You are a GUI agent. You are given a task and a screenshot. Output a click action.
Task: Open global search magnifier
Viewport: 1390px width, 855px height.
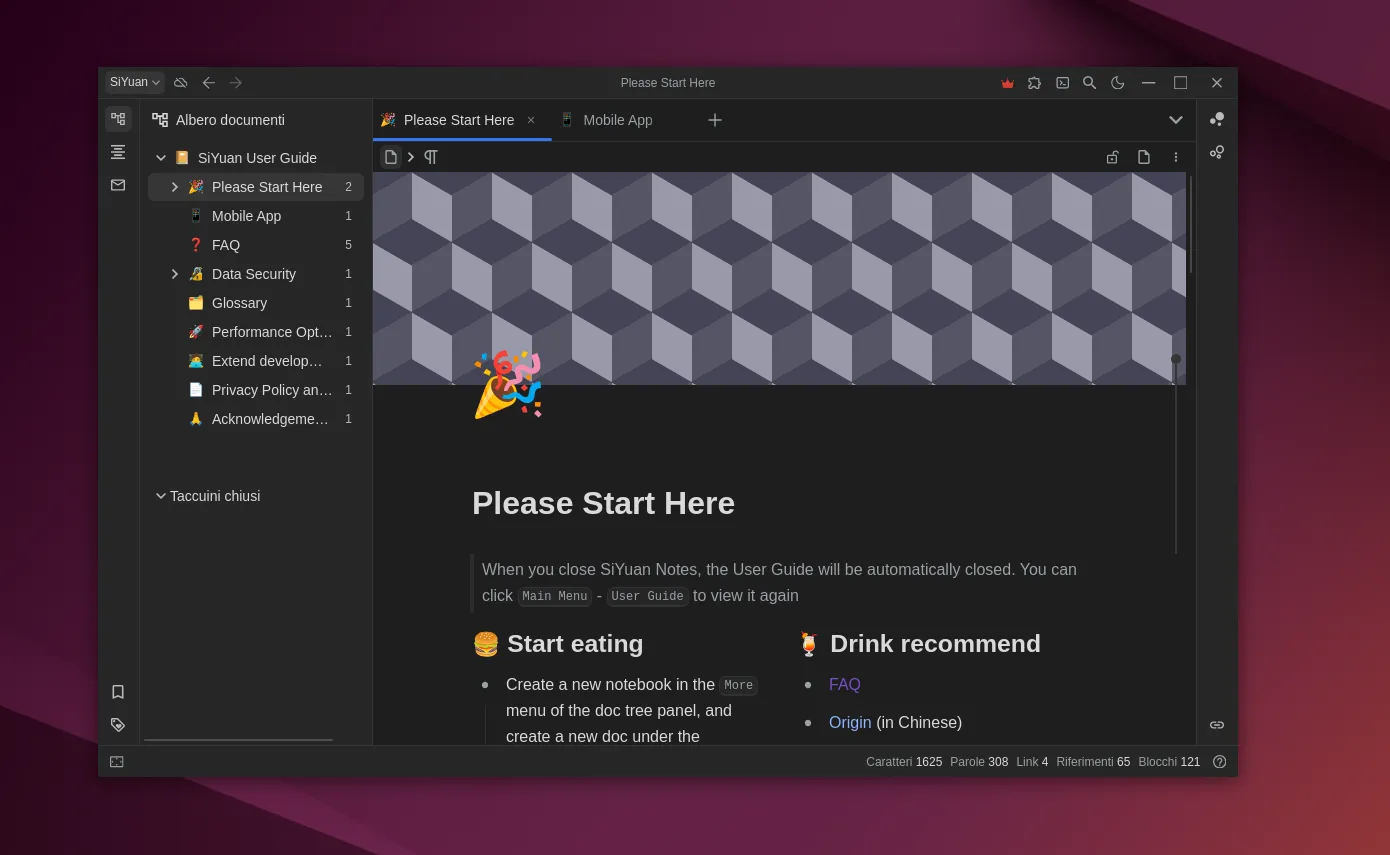click(x=1090, y=83)
